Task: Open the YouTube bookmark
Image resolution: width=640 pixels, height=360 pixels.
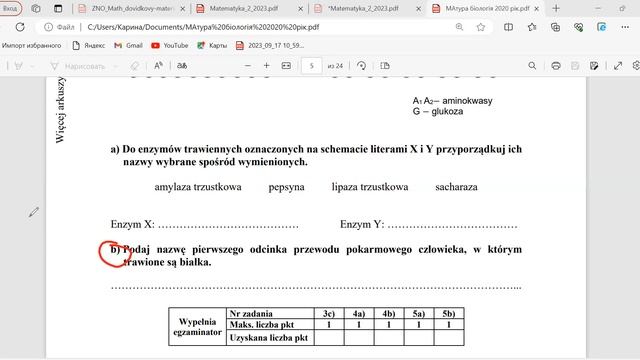Action: [170, 46]
